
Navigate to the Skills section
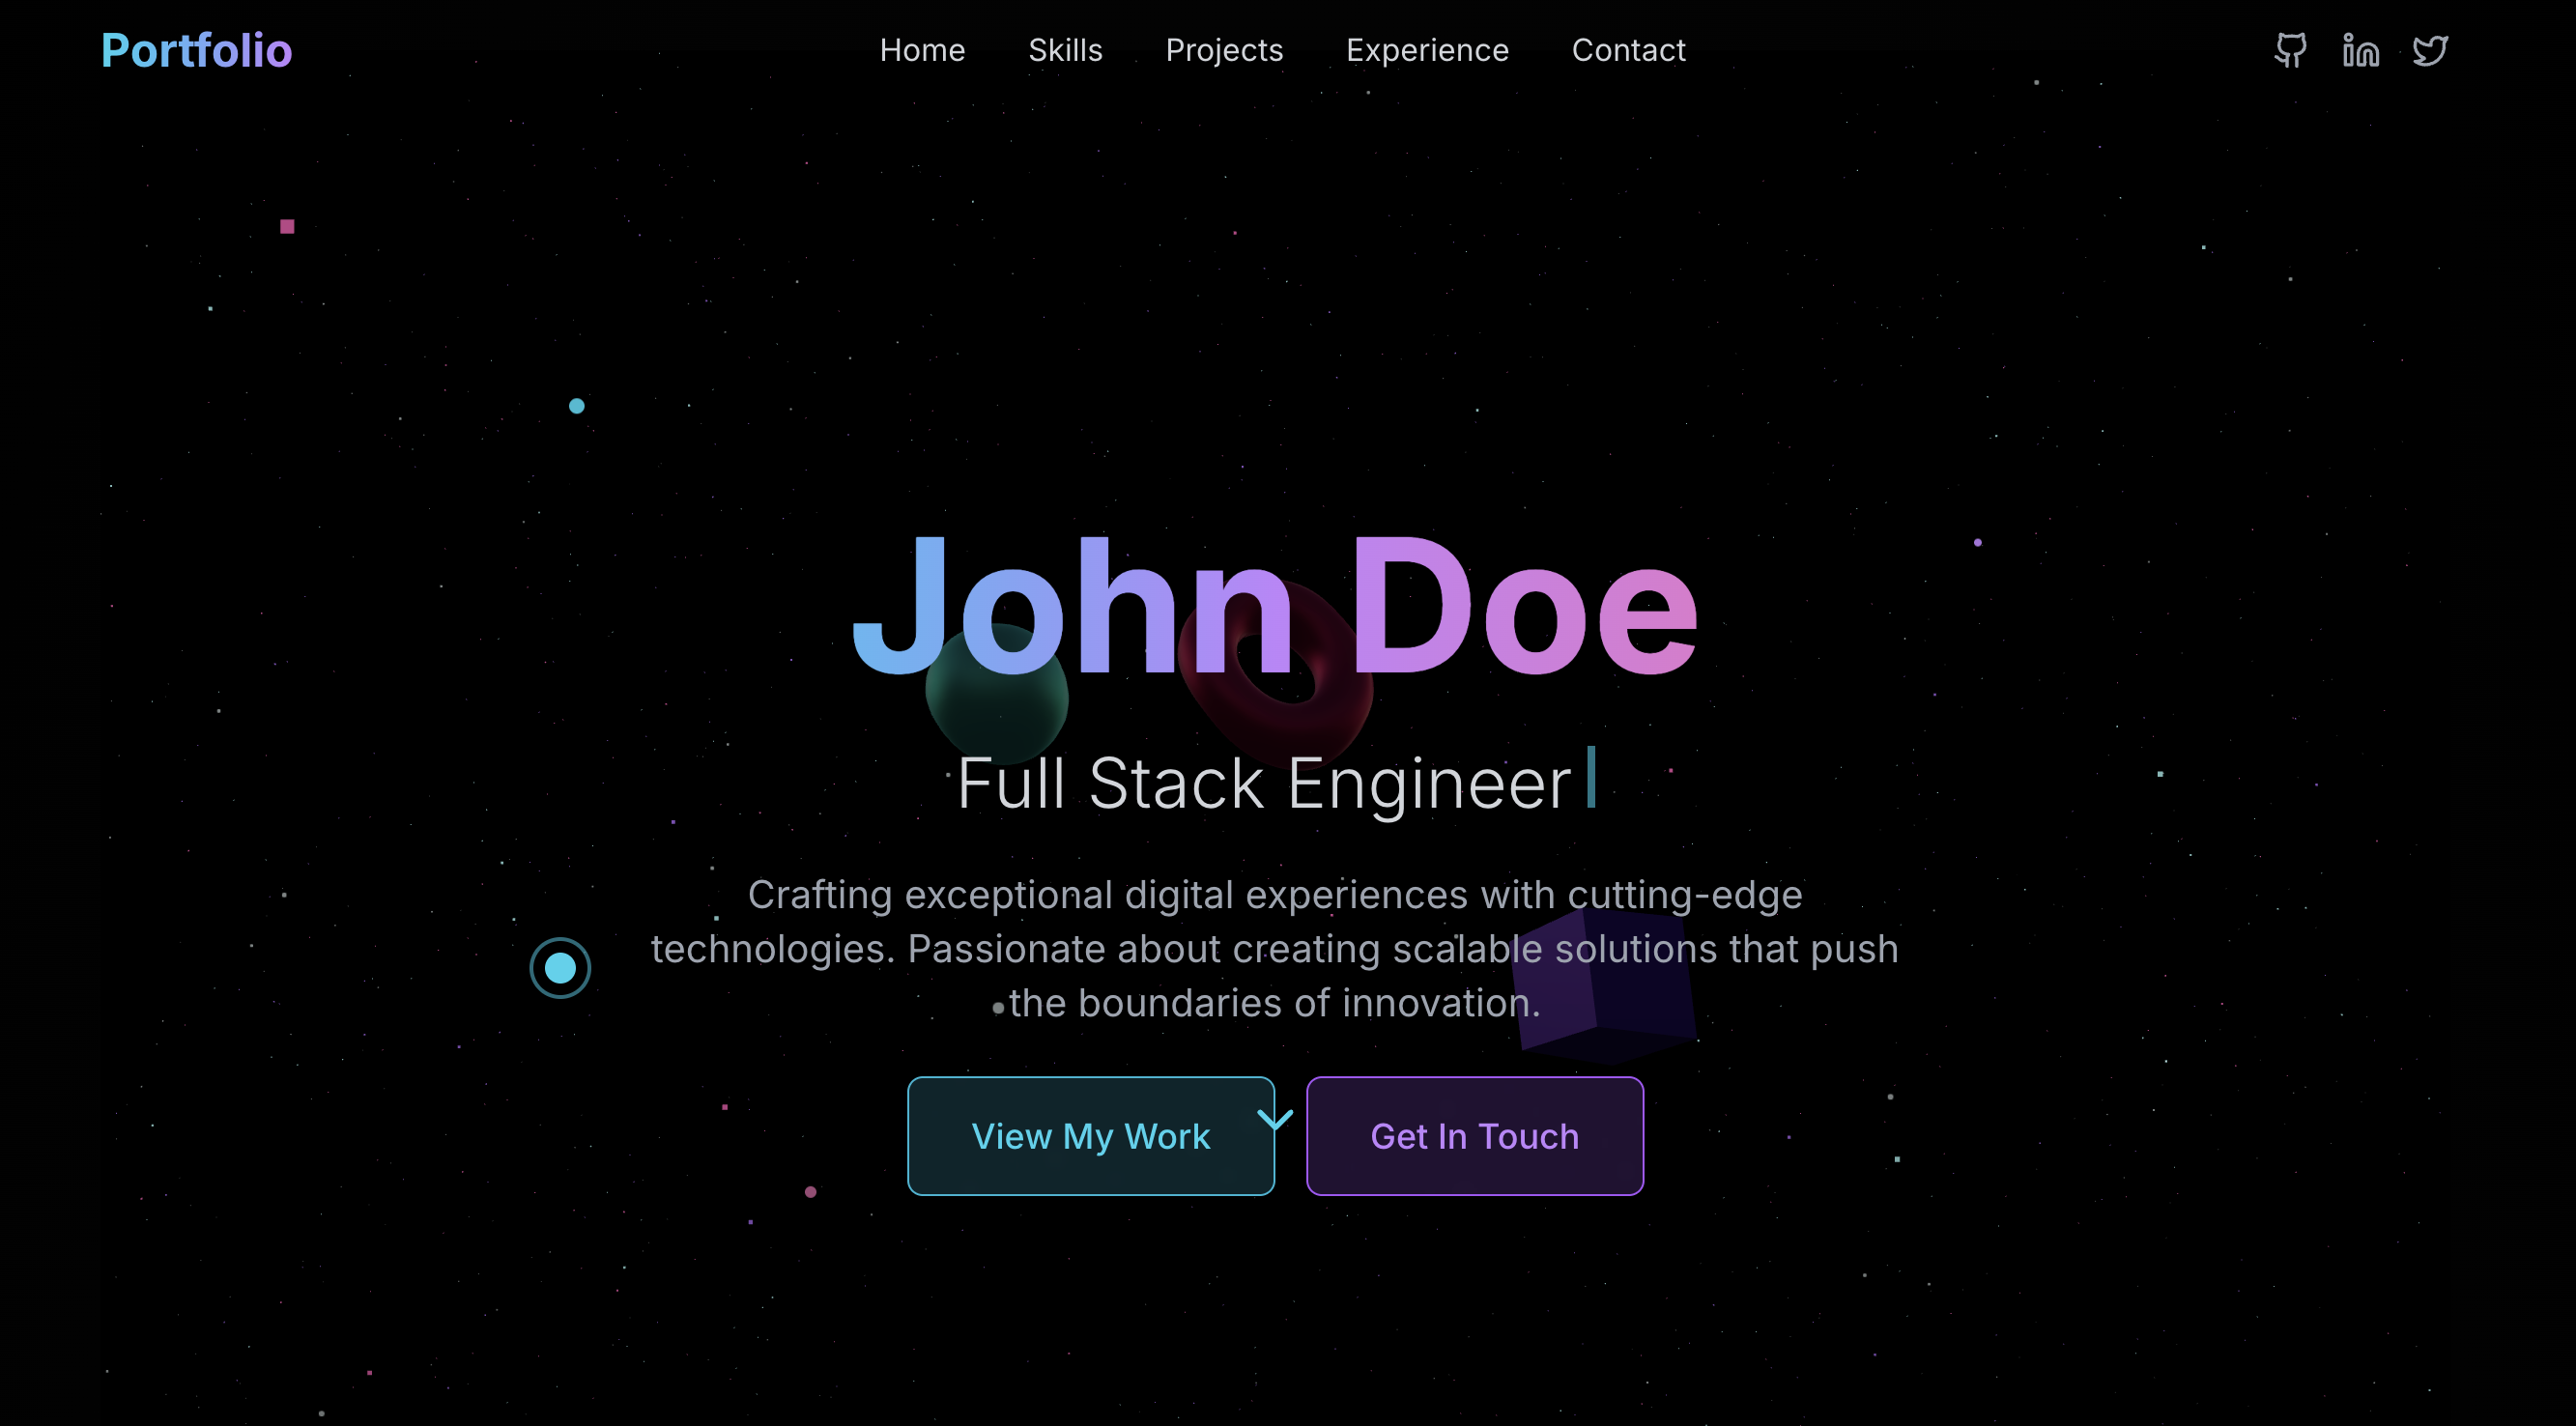tap(1065, 50)
